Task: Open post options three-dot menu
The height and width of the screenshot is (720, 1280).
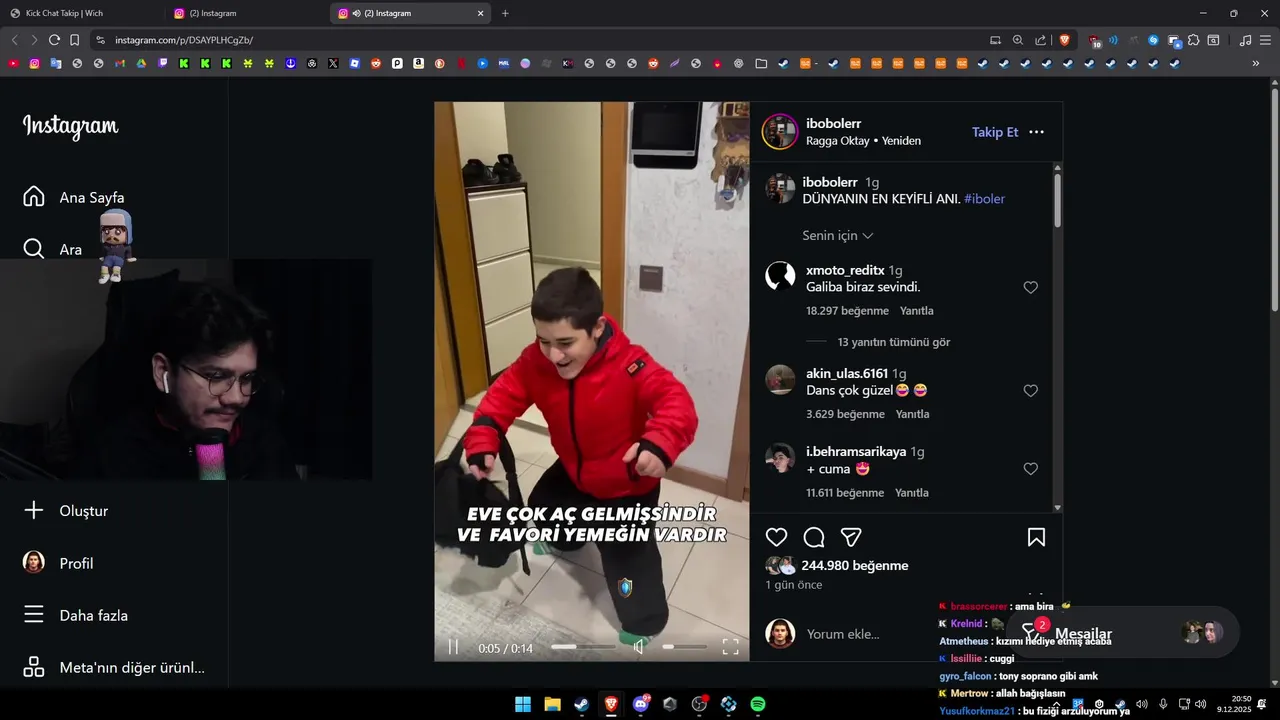Action: pos(1037,132)
